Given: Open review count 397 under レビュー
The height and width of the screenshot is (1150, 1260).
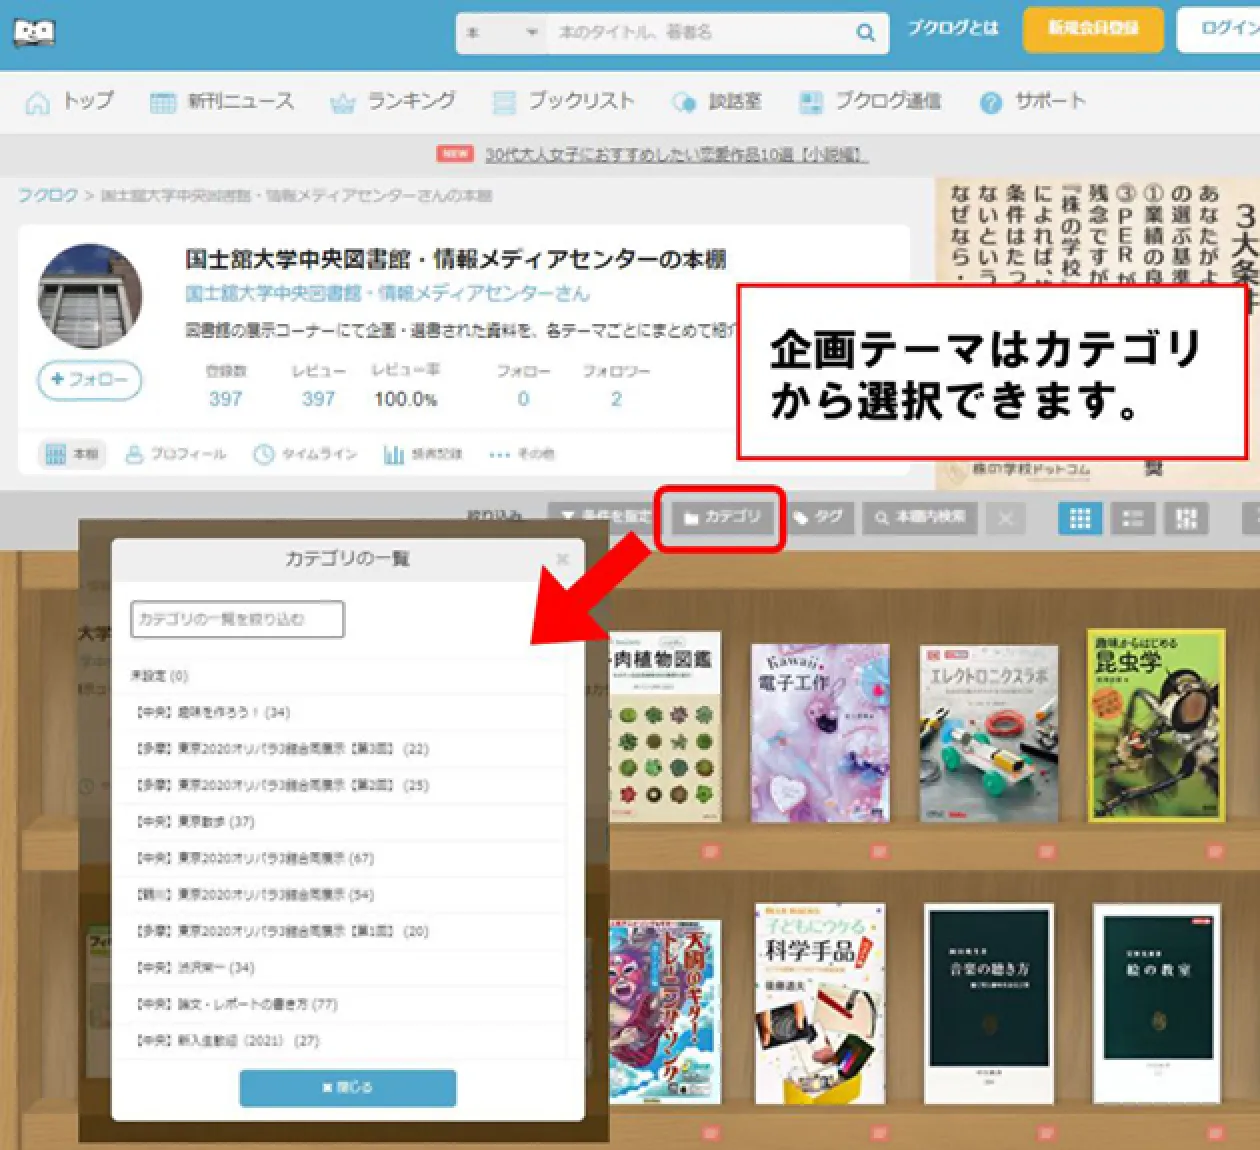Looking at the screenshot, I should [x=318, y=398].
